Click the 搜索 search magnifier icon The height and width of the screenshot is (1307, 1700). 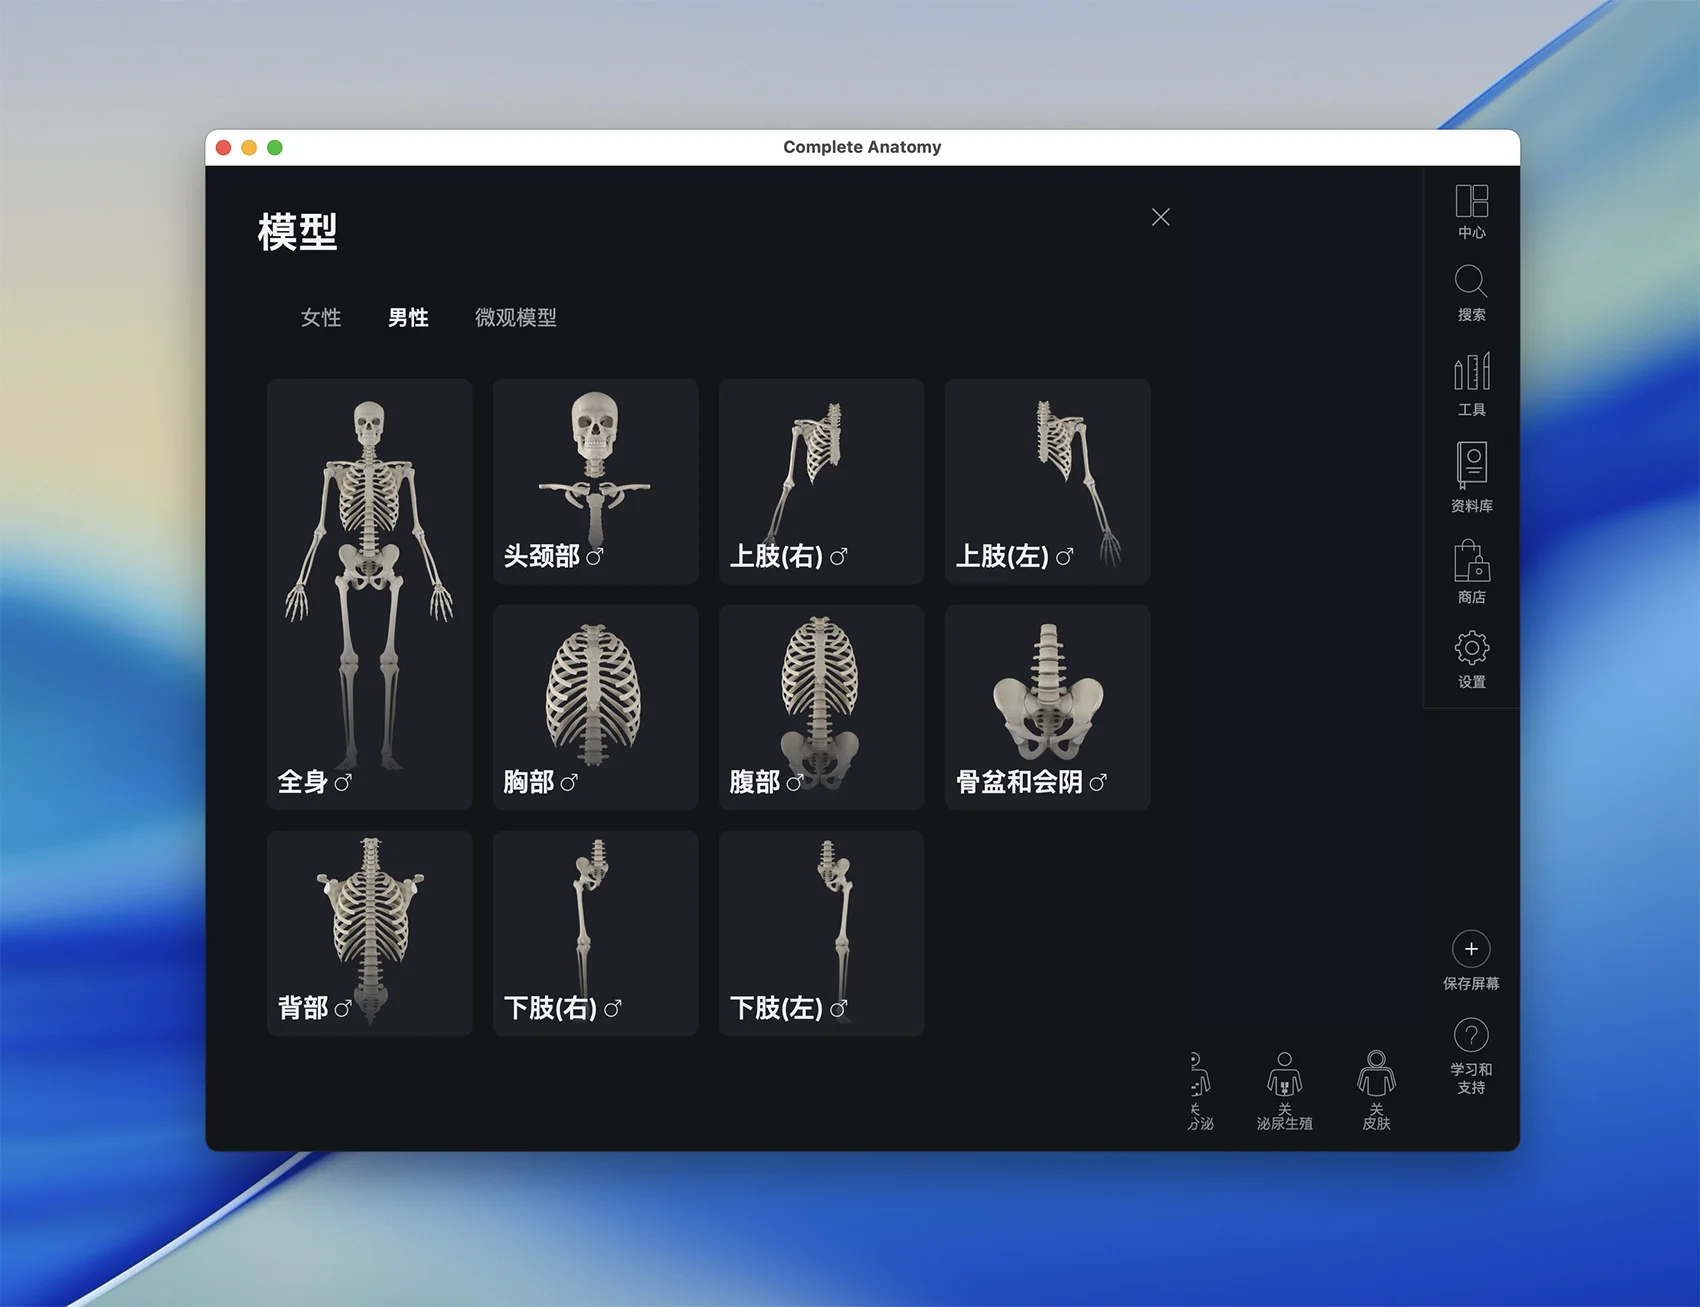[x=1471, y=283]
